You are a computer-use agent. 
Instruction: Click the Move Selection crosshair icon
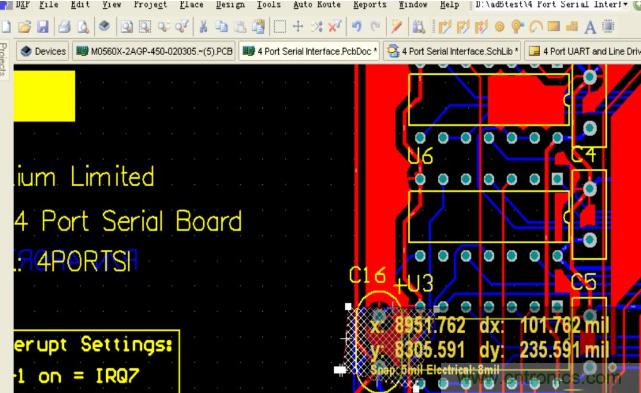298,27
